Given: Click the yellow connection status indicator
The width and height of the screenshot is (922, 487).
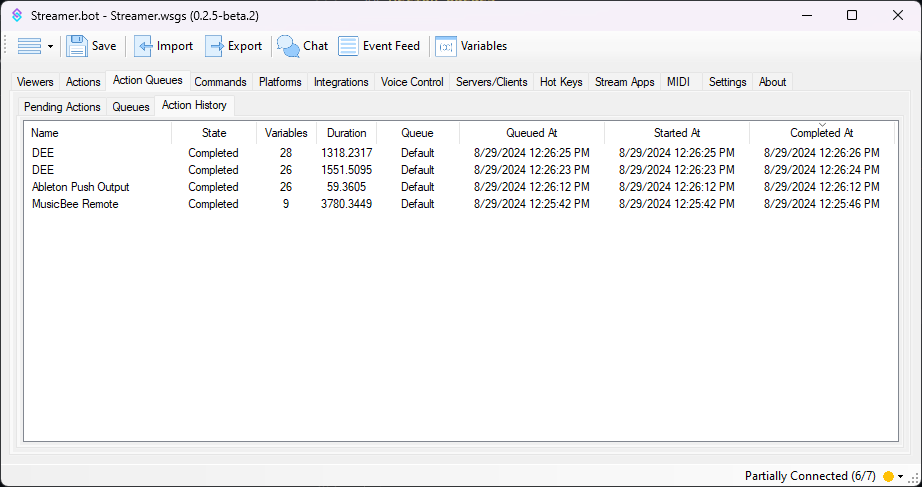Looking at the screenshot, I should [x=888, y=476].
